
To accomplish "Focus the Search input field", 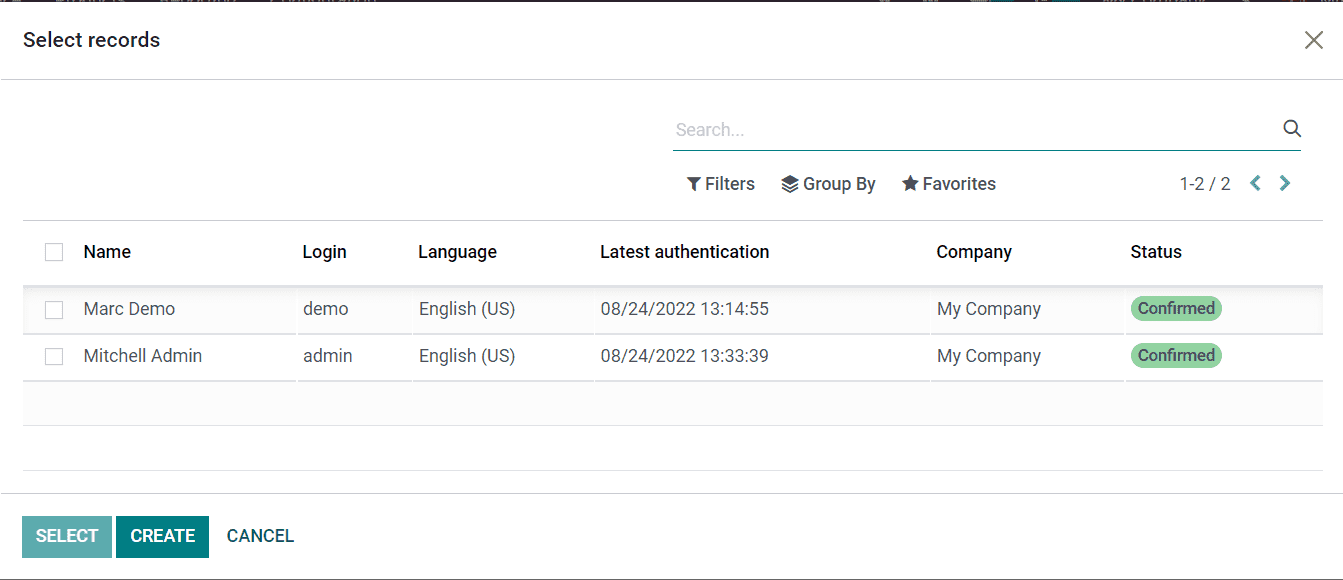I will point(970,130).
